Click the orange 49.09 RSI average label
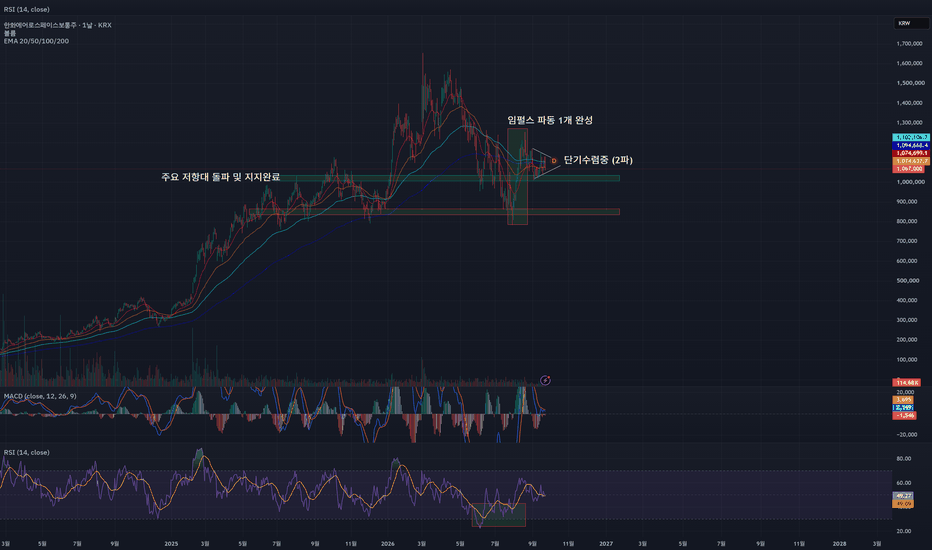Image resolution: width=932 pixels, height=550 pixels. 903,504
